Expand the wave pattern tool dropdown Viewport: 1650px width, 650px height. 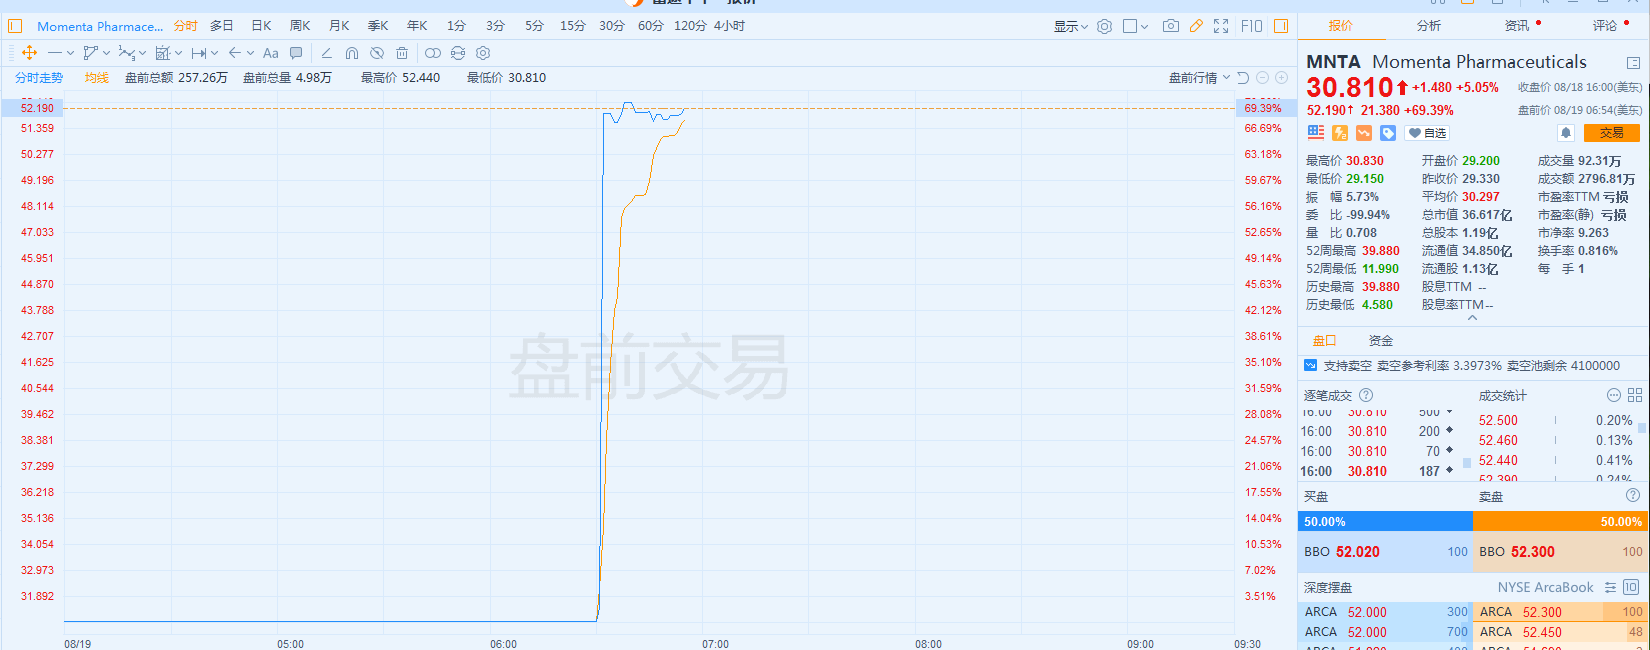(x=142, y=53)
